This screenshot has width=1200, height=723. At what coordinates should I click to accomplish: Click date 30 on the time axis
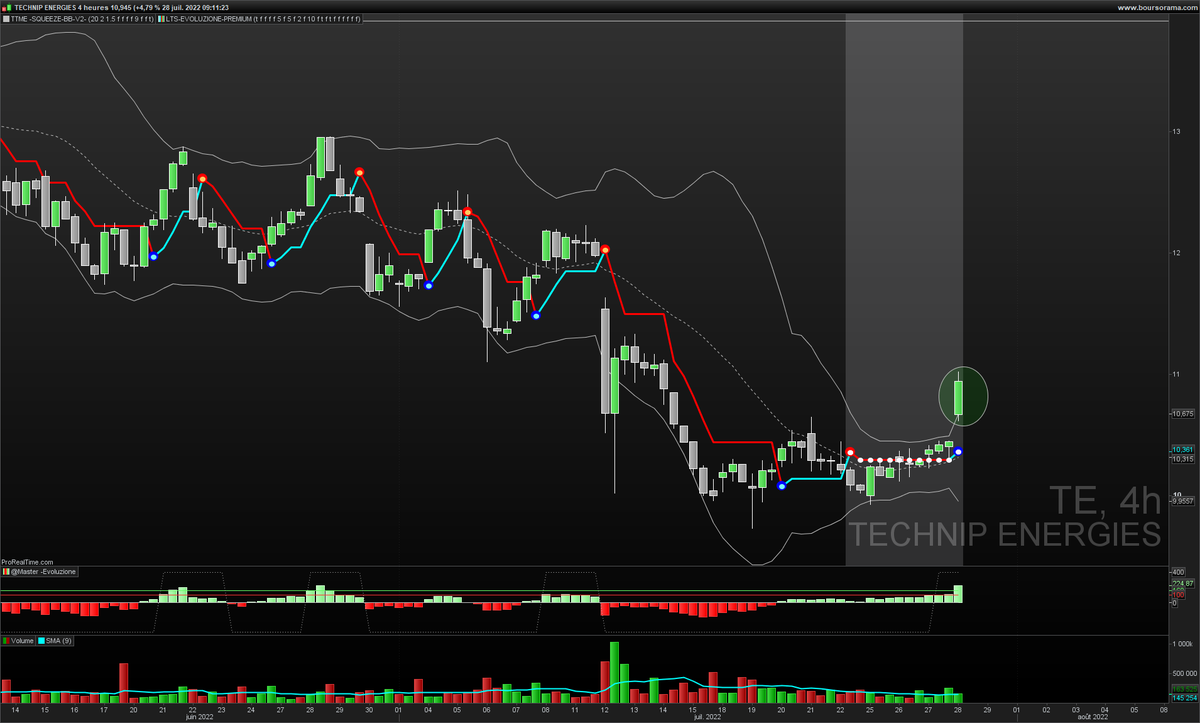tap(369, 709)
